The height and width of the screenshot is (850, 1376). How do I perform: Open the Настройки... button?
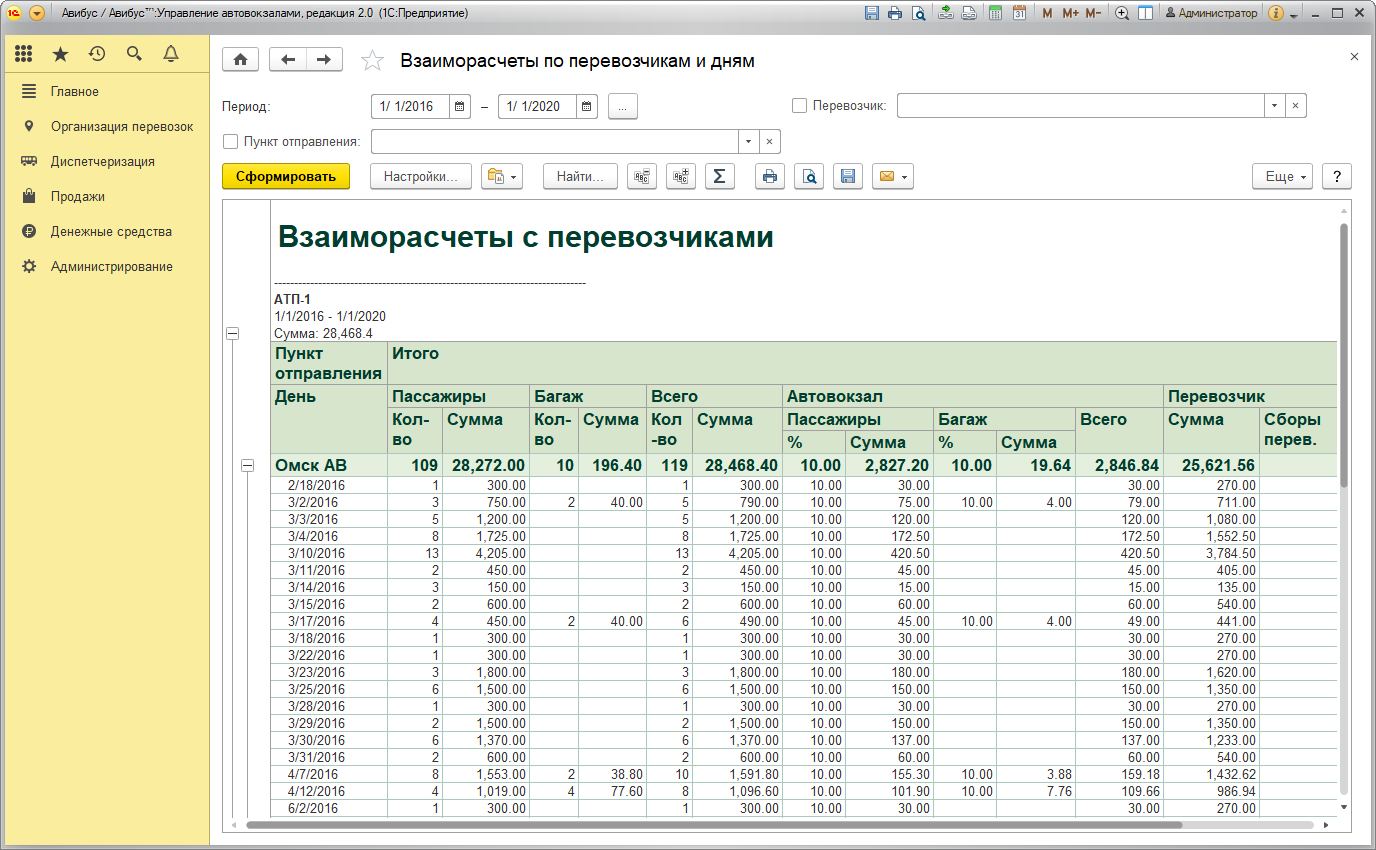[420, 177]
